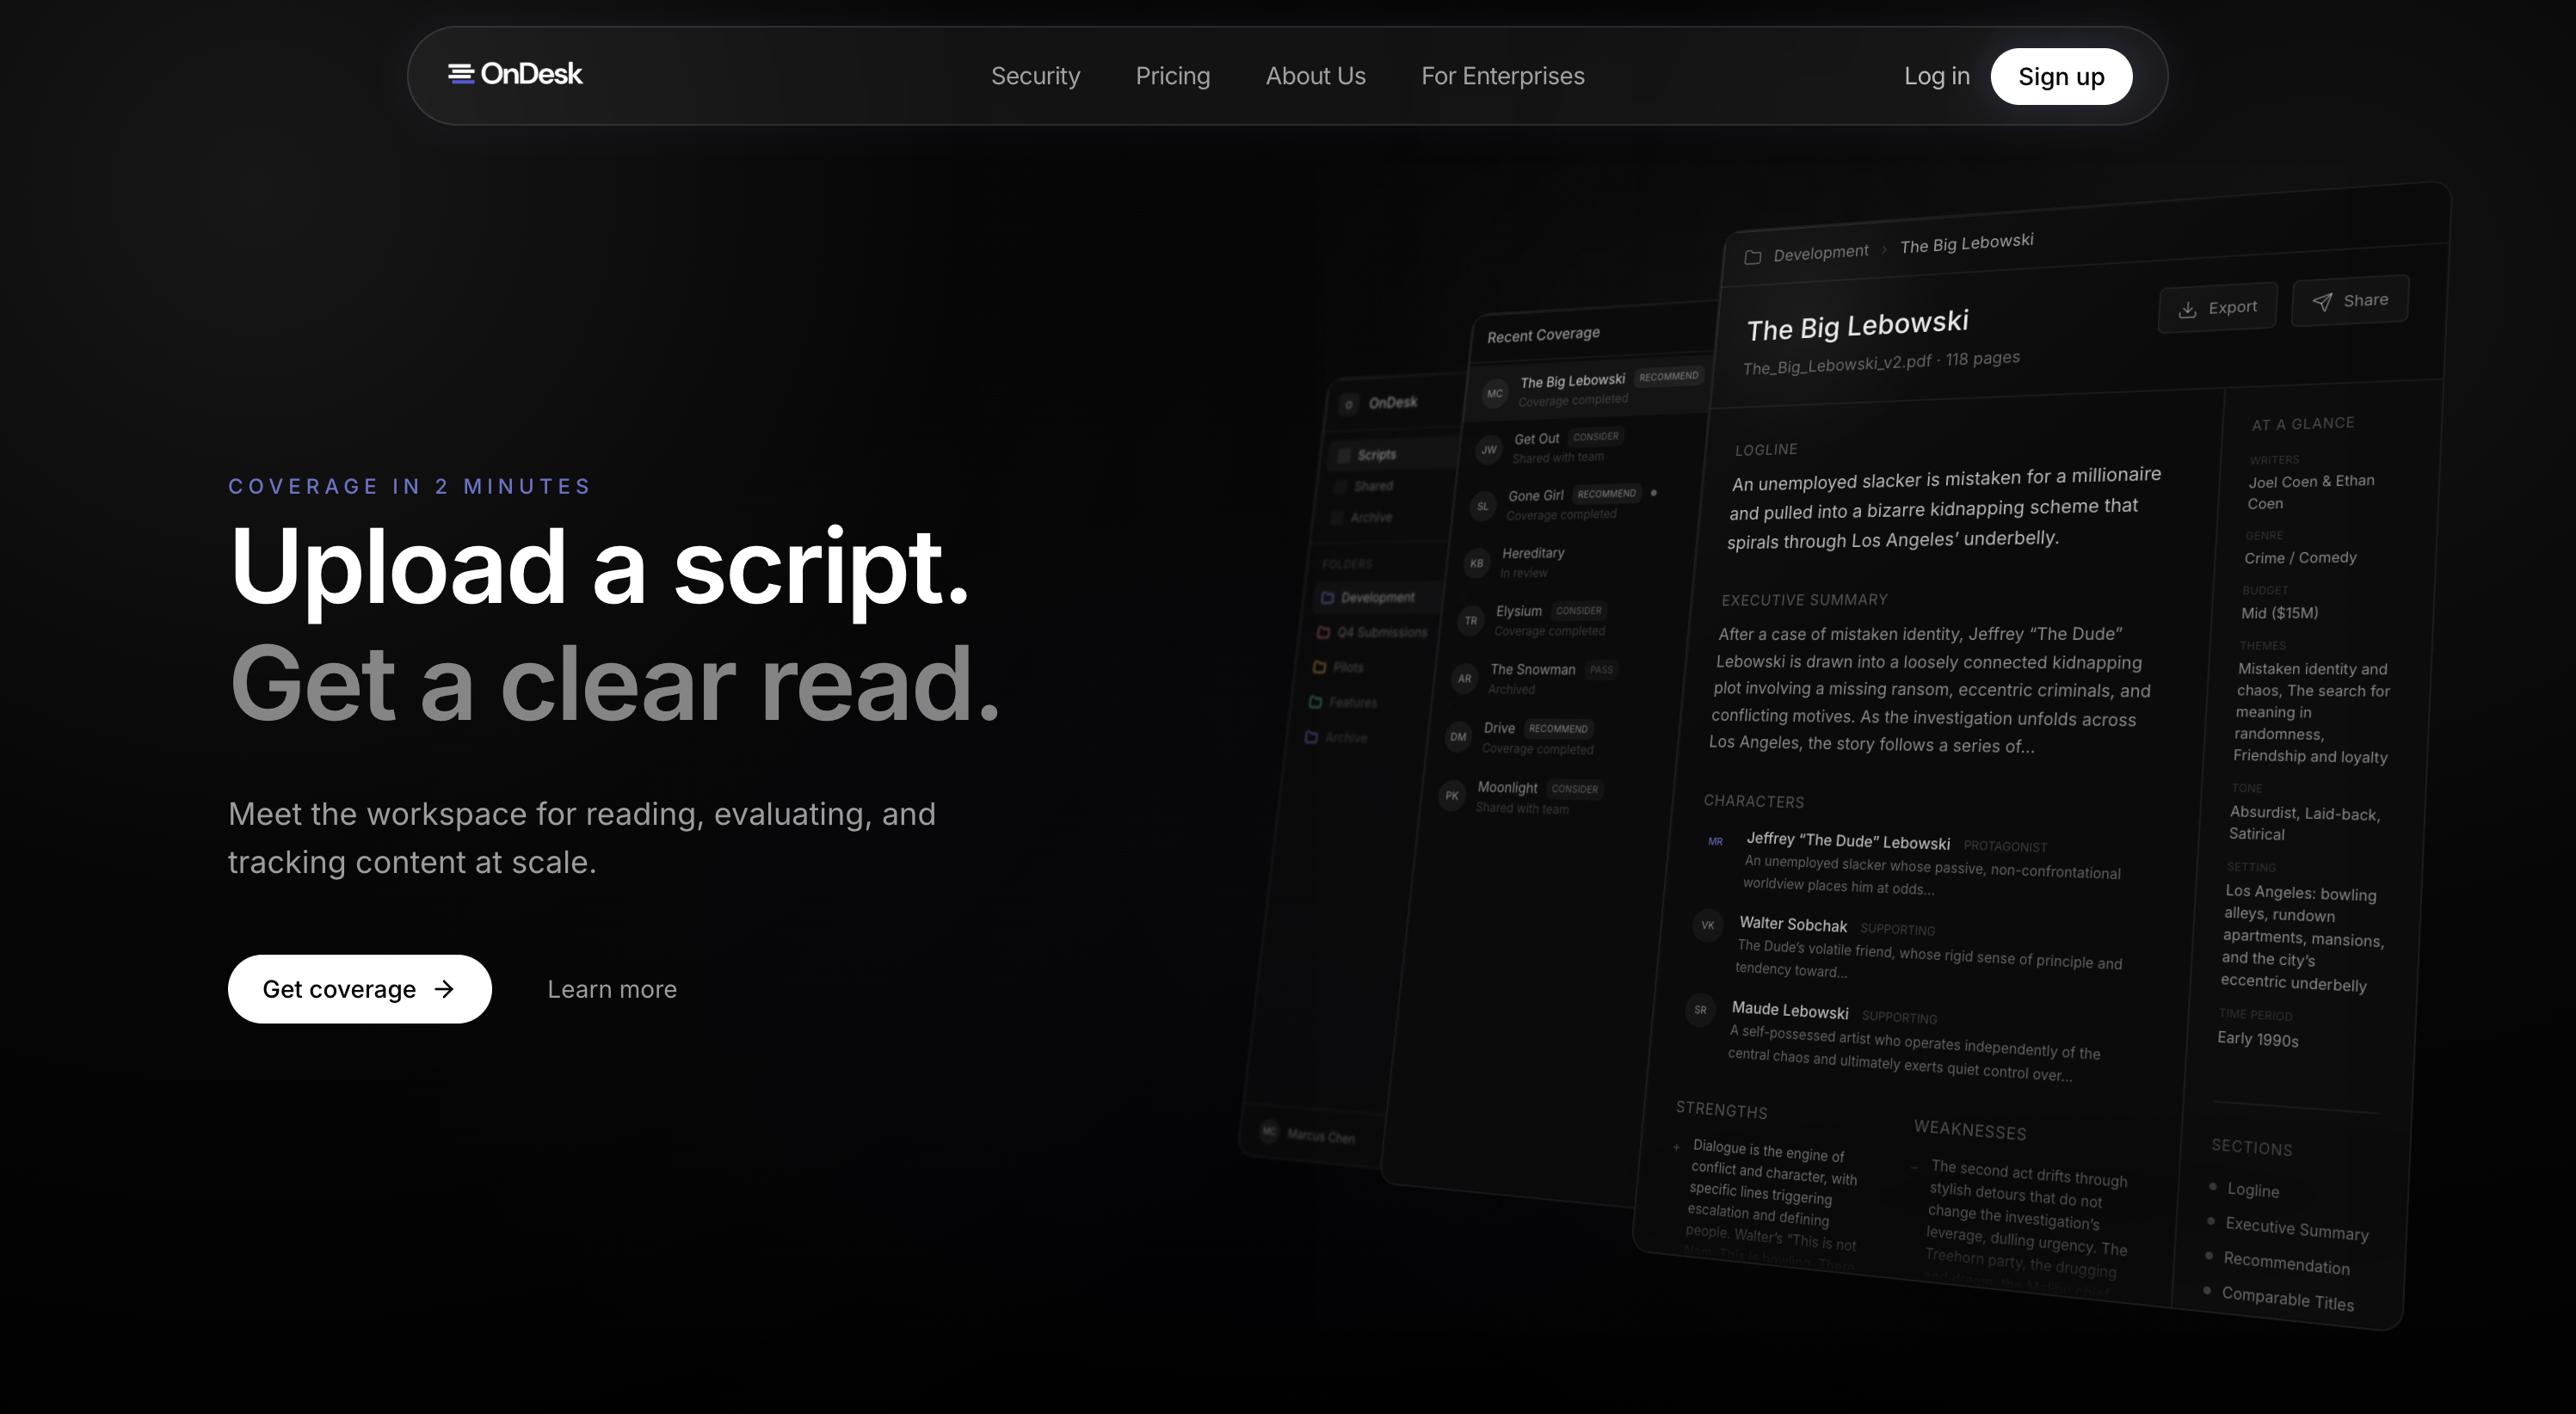Click the VK avatar next to Walter Sobchak

1707,925
